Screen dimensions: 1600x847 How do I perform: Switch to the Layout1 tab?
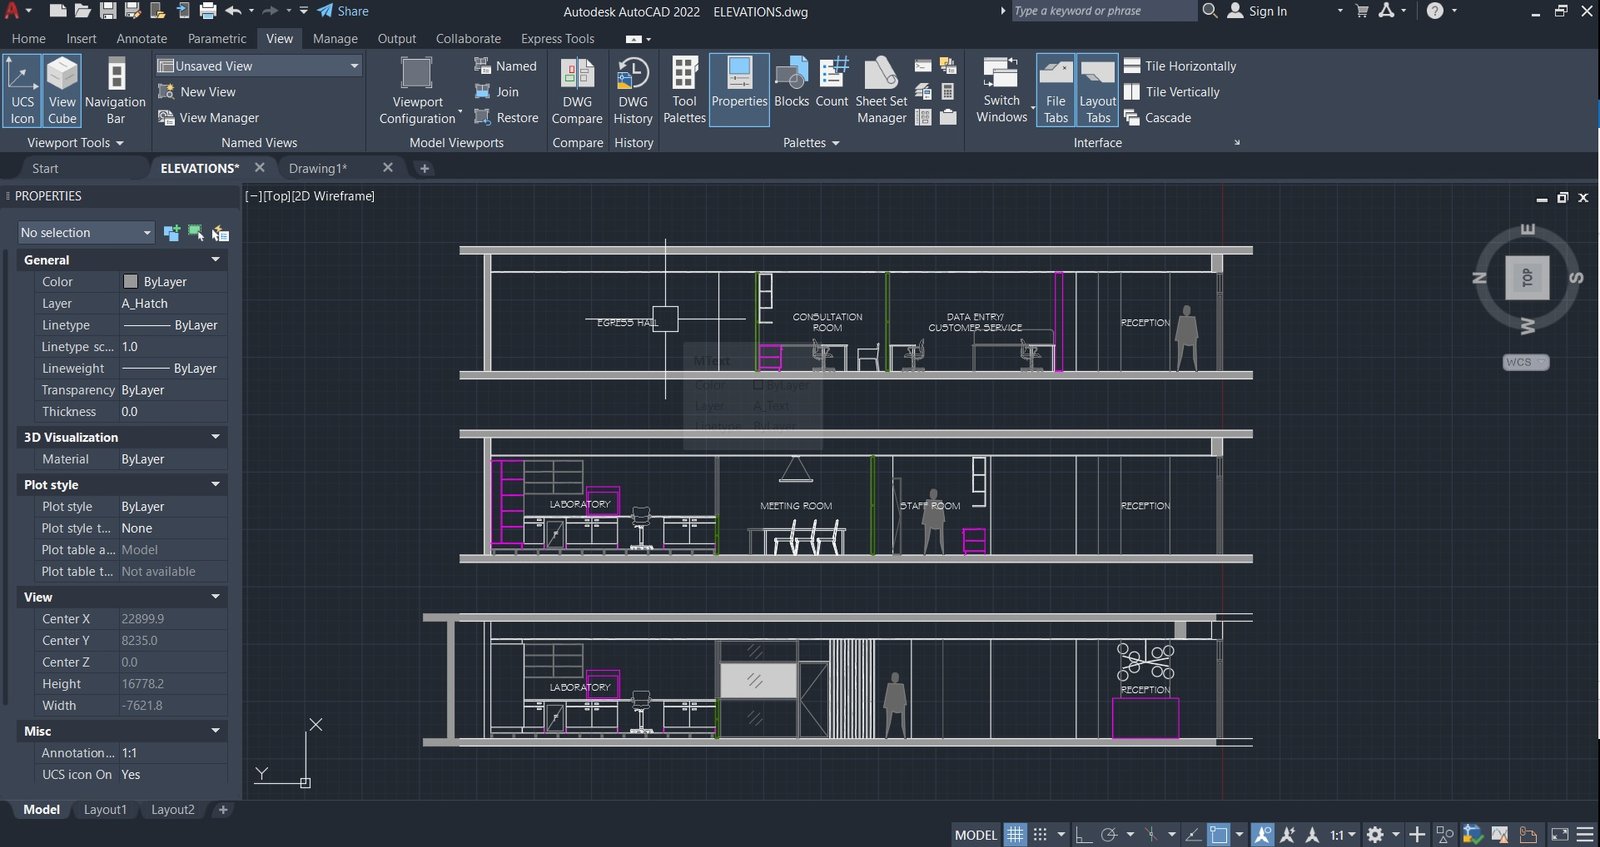point(105,810)
